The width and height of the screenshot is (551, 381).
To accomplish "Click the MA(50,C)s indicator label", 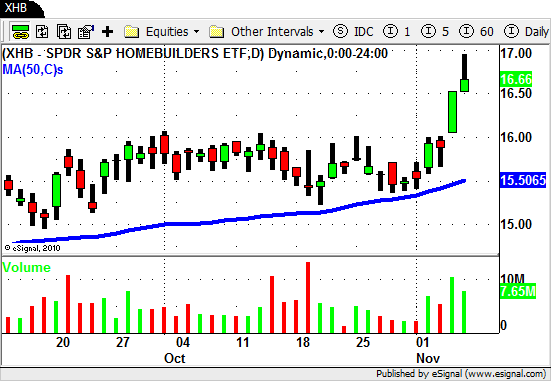I will pos(33,69).
